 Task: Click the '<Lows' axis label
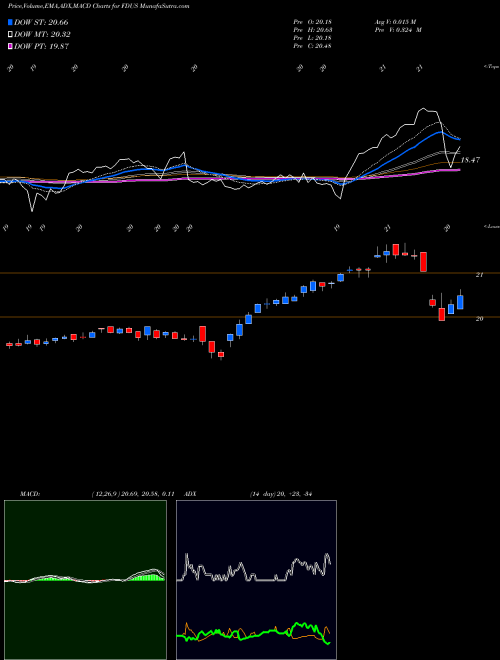click(x=491, y=226)
